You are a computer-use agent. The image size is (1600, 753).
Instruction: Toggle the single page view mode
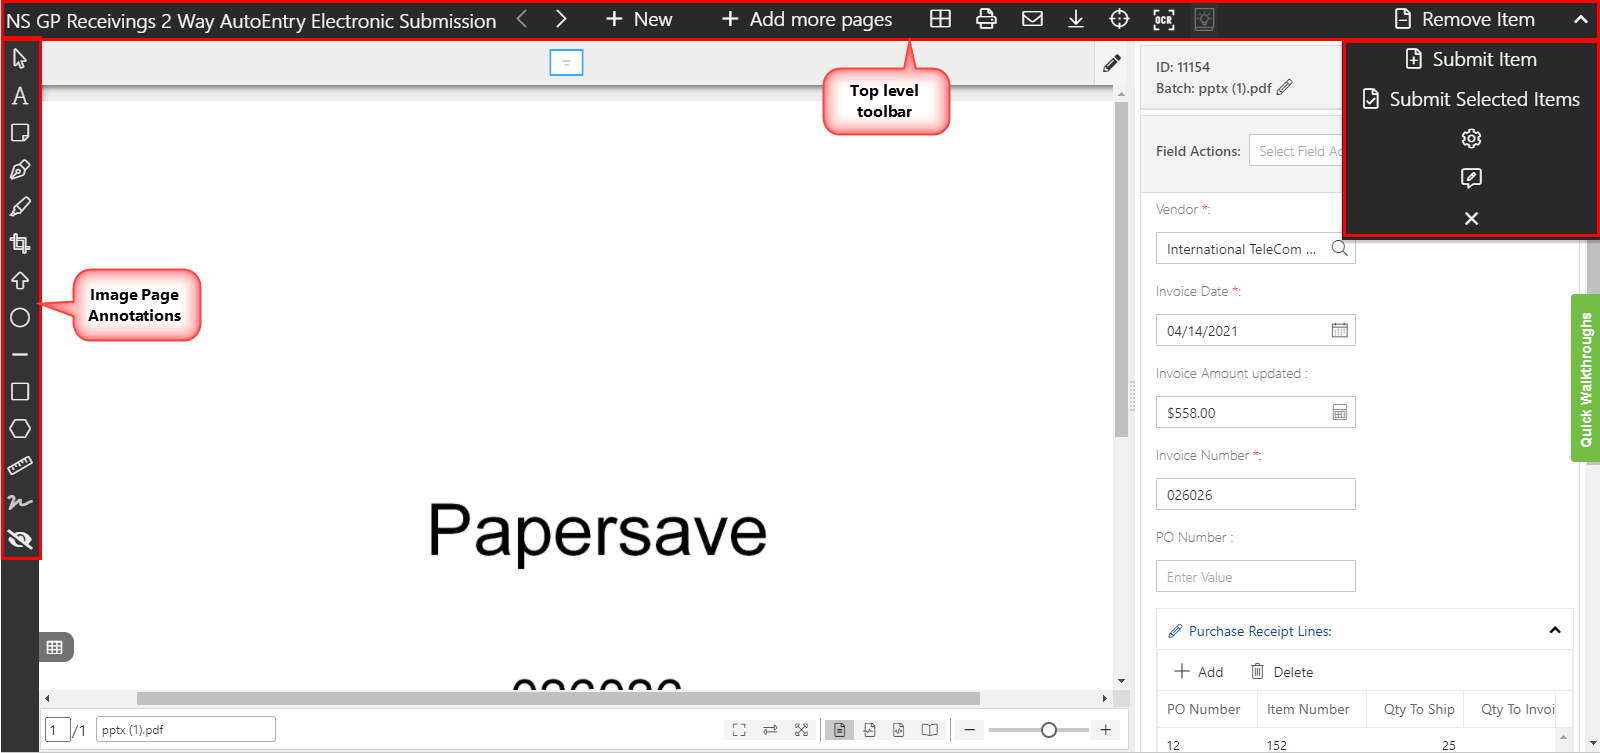point(840,730)
